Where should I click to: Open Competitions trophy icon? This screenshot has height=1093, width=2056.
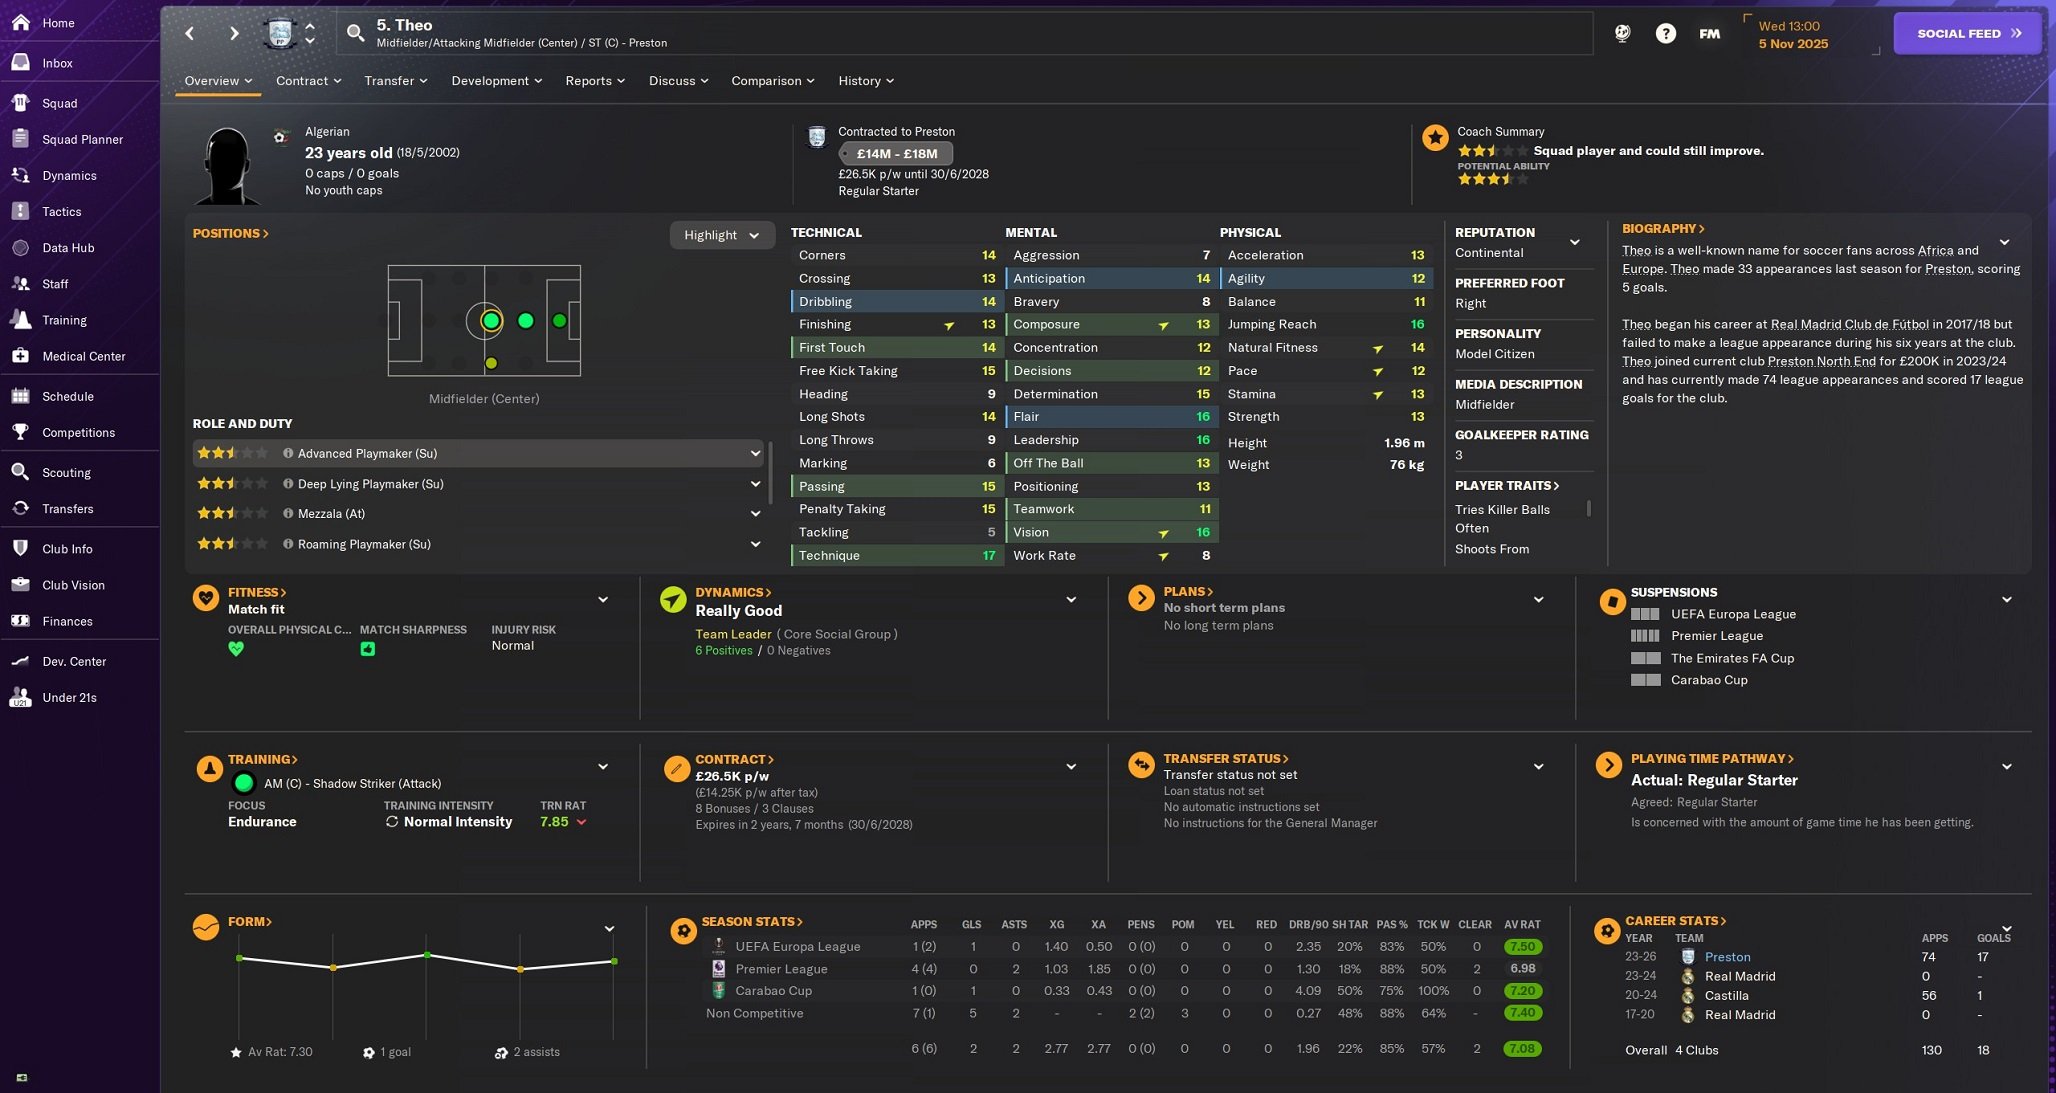coord(20,432)
